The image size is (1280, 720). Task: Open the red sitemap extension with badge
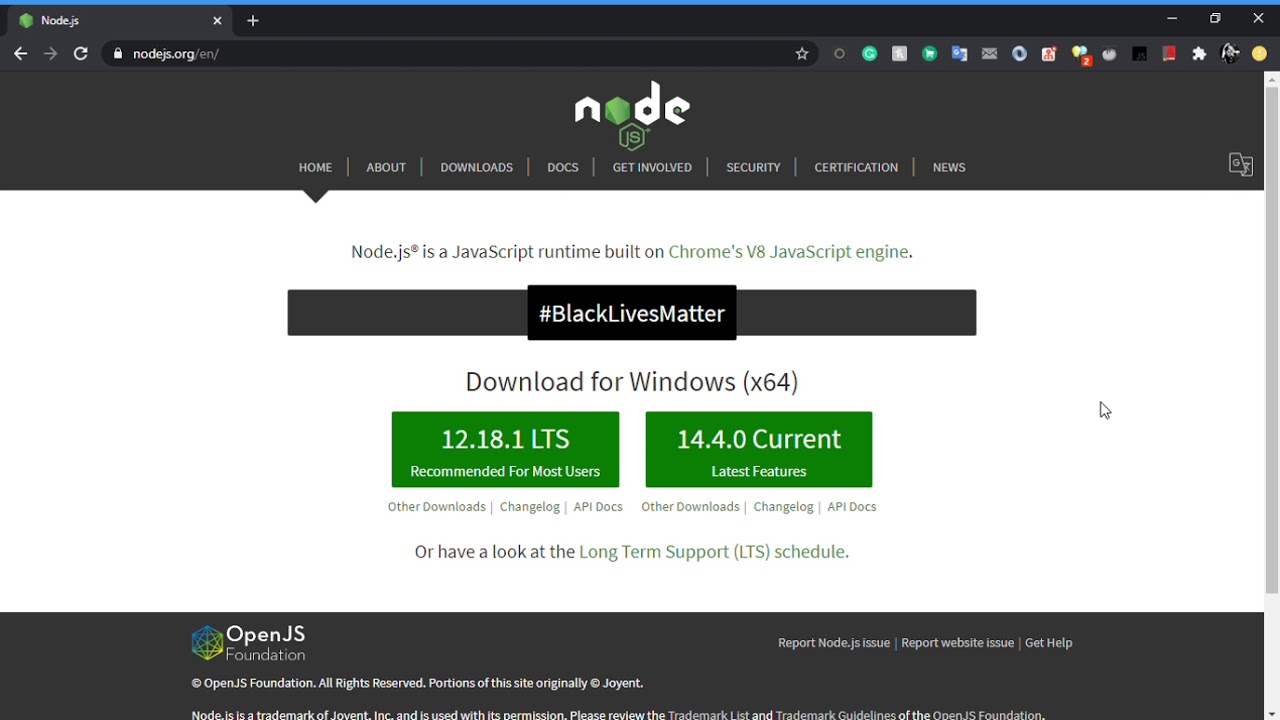coord(1049,54)
